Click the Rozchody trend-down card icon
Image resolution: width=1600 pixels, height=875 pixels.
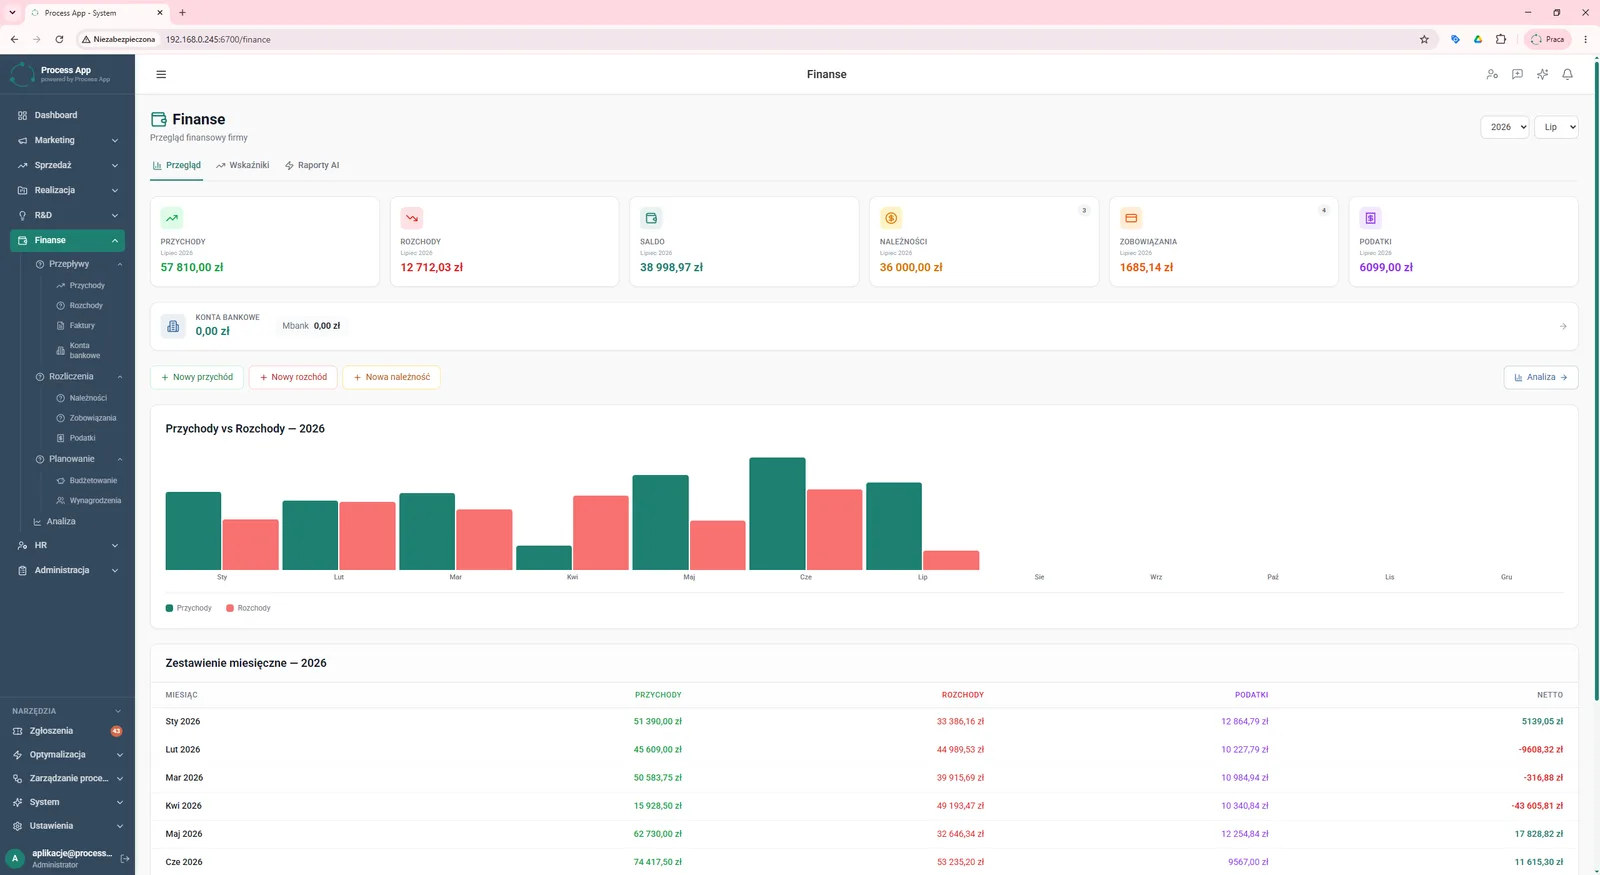412,218
